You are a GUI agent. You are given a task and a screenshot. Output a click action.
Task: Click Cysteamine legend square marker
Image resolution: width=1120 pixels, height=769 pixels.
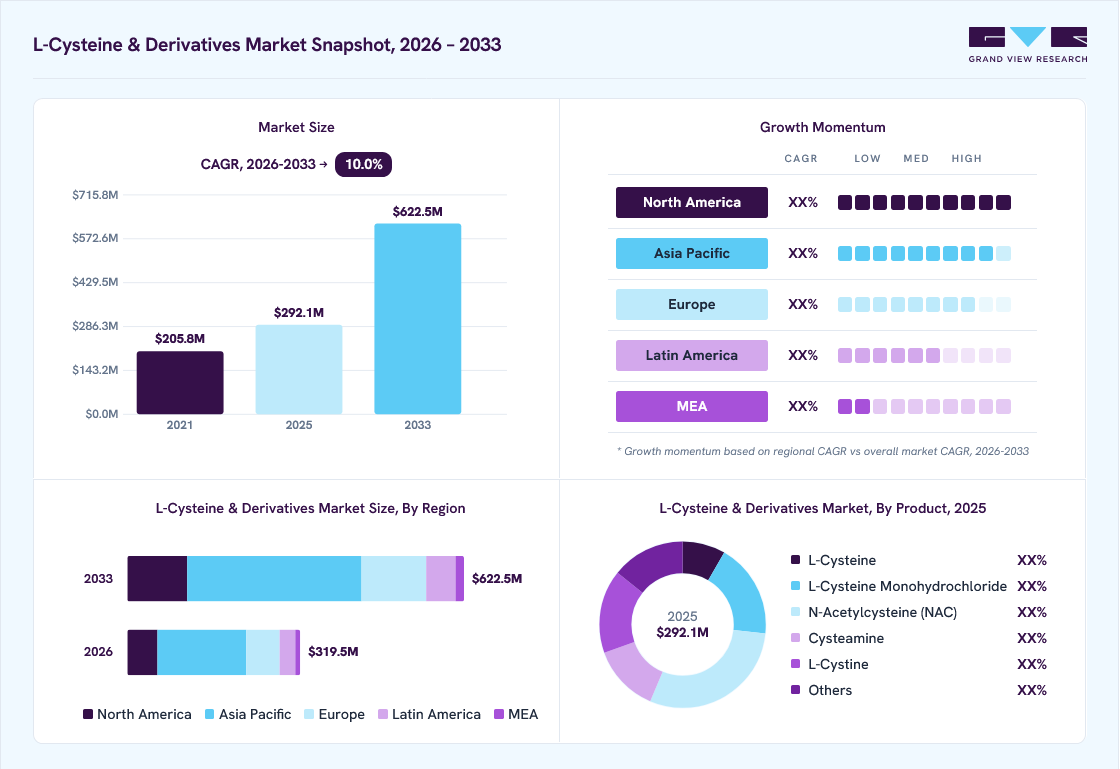(x=796, y=638)
